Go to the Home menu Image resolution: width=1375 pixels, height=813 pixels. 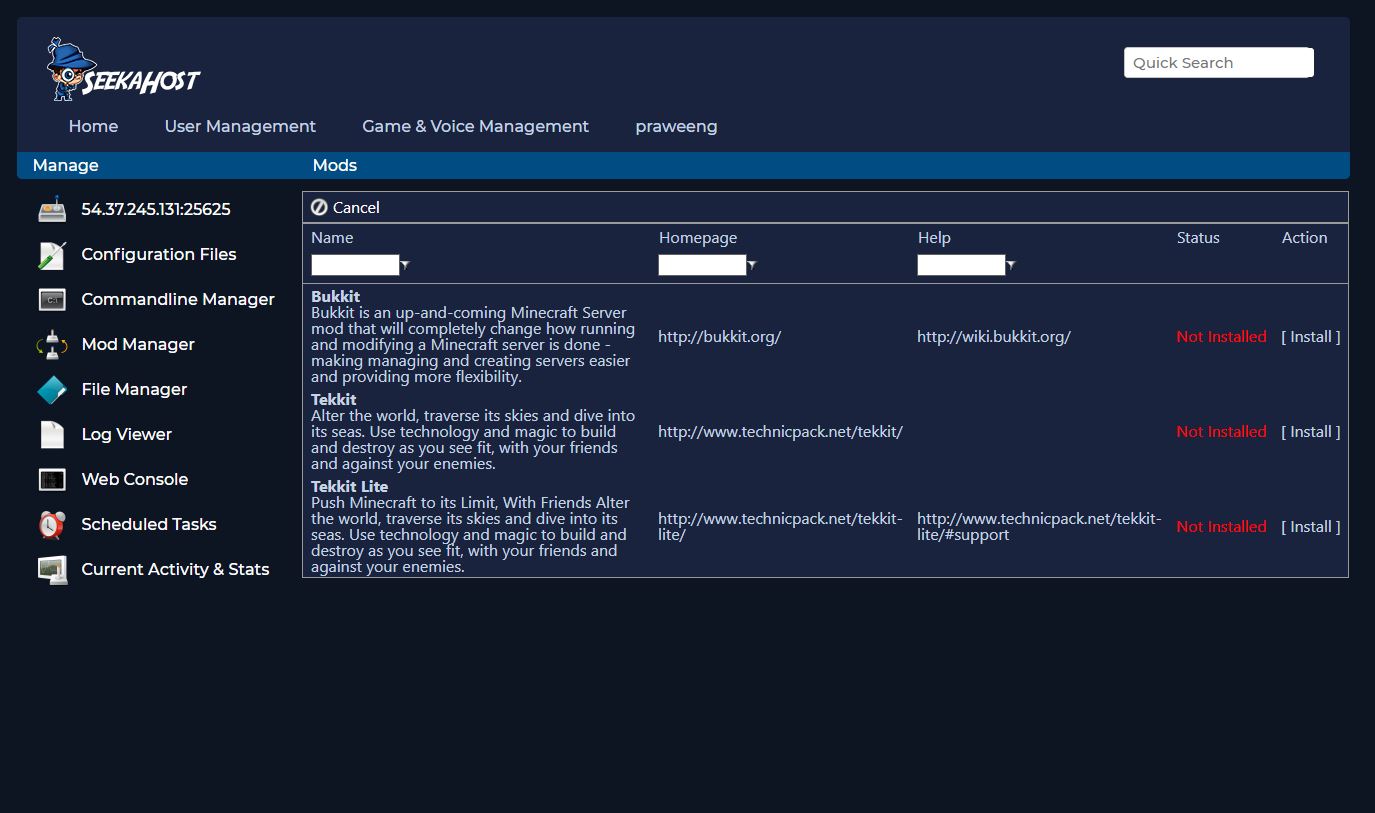pos(93,126)
